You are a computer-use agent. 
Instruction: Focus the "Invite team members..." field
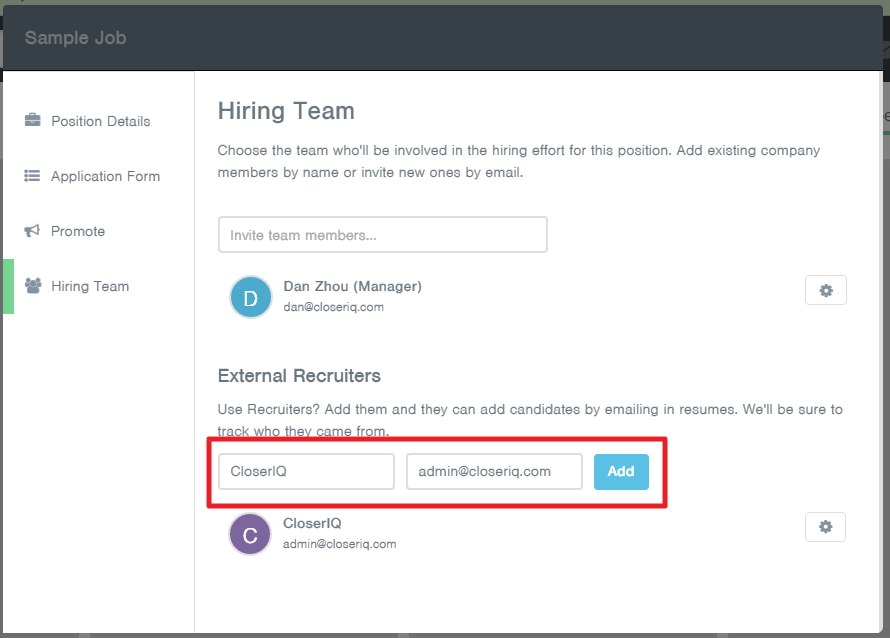click(382, 235)
